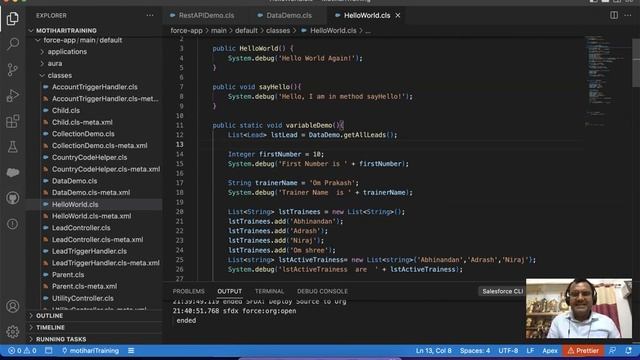Click the circled exclamation icon in activity bar
640x360 pixels.
click(x=13, y=224)
